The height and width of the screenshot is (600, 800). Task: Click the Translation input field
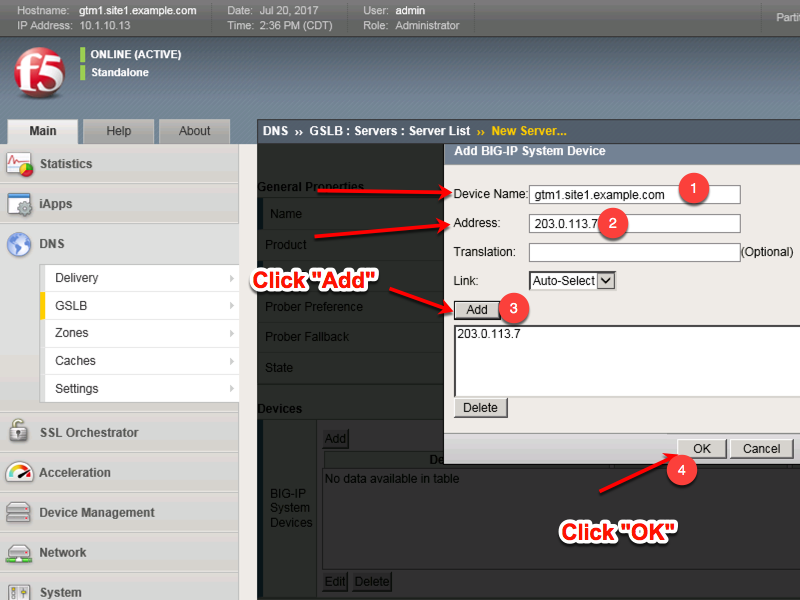634,252
